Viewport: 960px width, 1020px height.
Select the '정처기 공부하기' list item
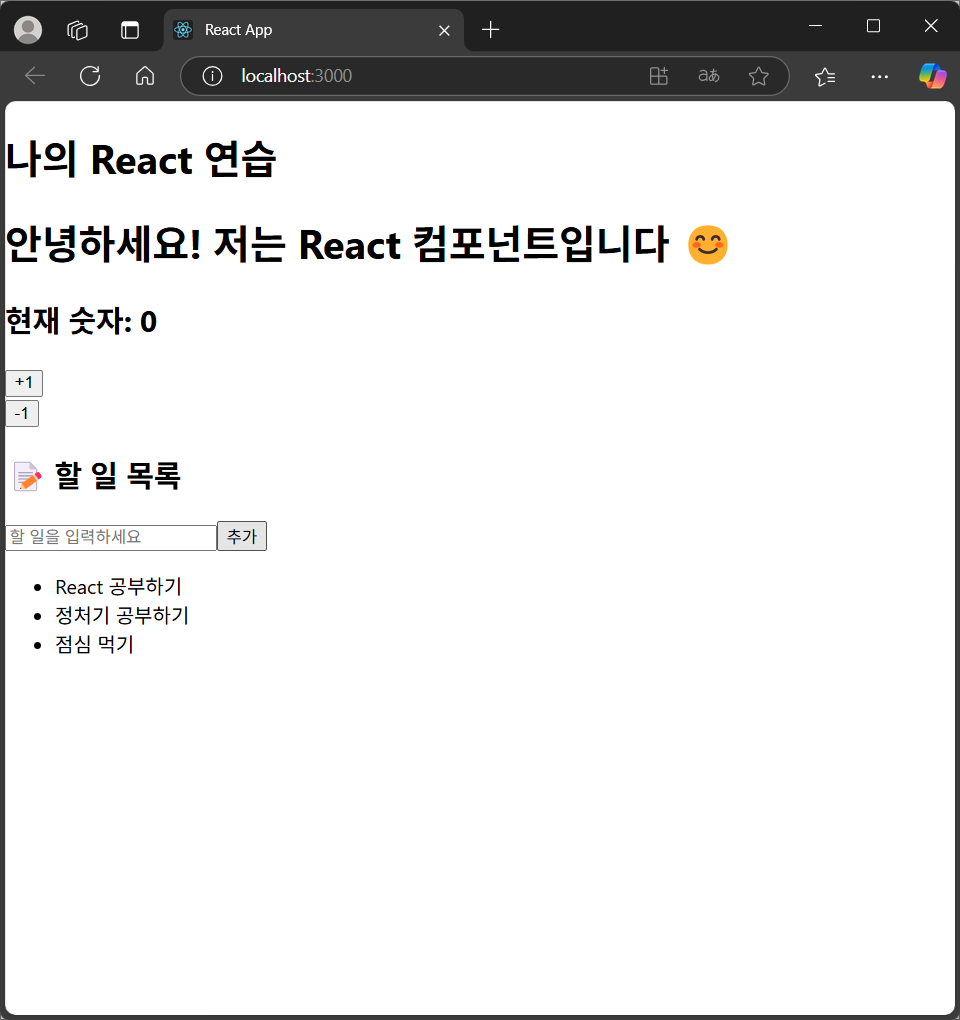coord(122,615)
